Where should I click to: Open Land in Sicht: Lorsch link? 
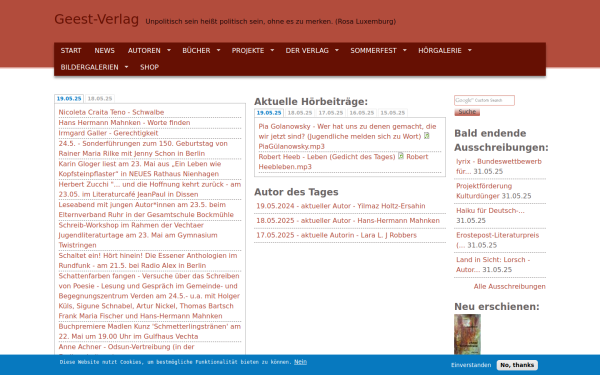point(493,264)
